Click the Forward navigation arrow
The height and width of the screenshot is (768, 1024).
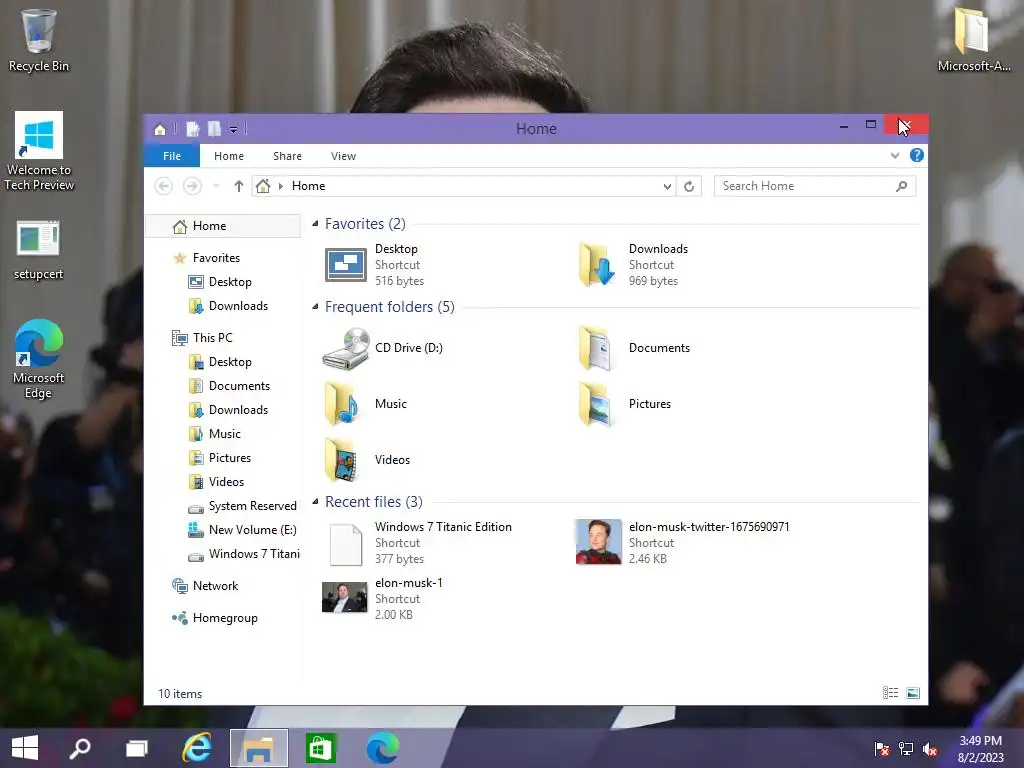coord(192,186)
